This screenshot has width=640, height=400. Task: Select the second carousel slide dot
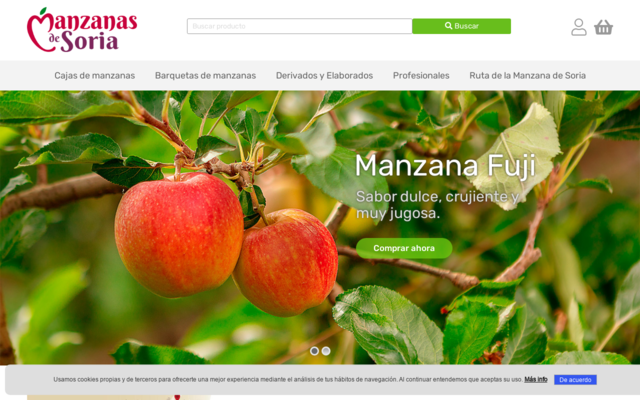[326, 351]
